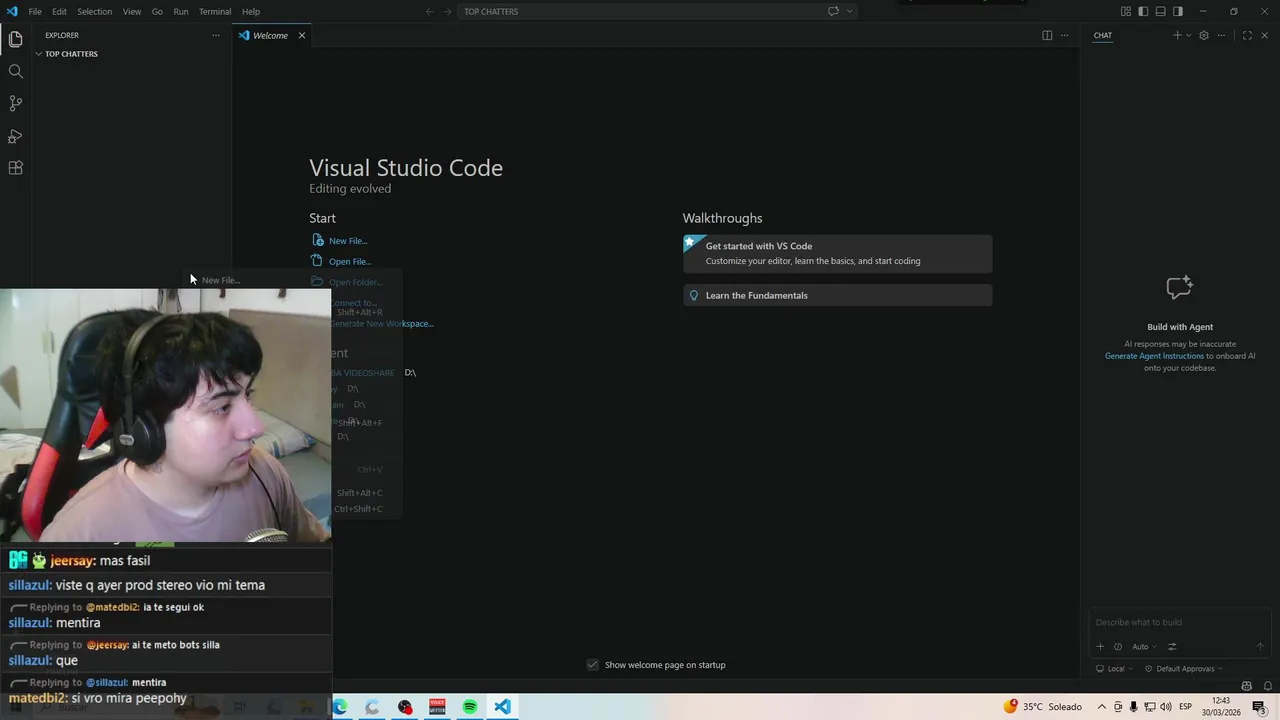Open the Search view in activity bar

pyautogui.click(x=15, y=71)
